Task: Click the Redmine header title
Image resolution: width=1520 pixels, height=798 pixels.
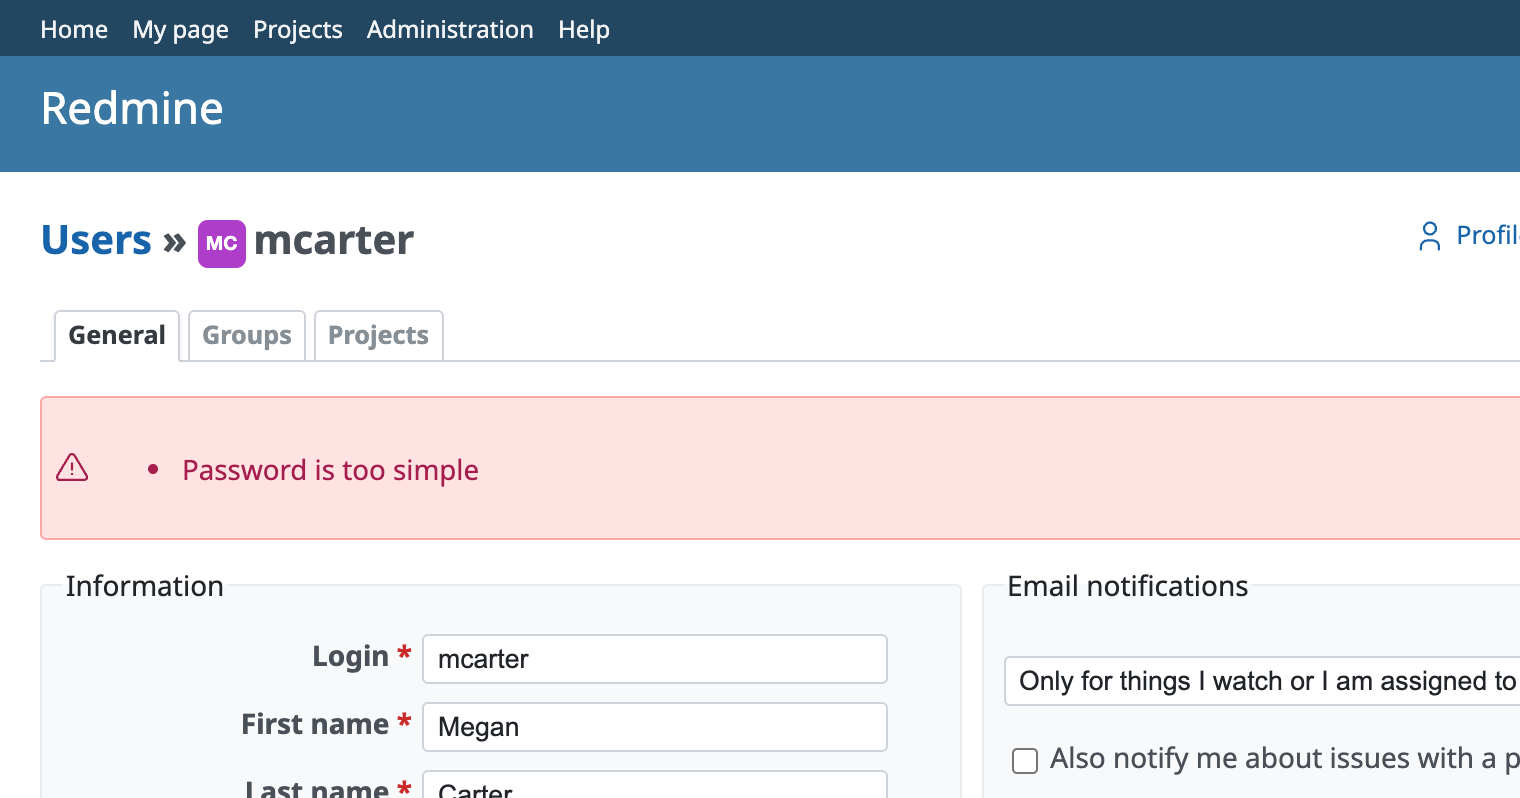Action: (132, 108)
